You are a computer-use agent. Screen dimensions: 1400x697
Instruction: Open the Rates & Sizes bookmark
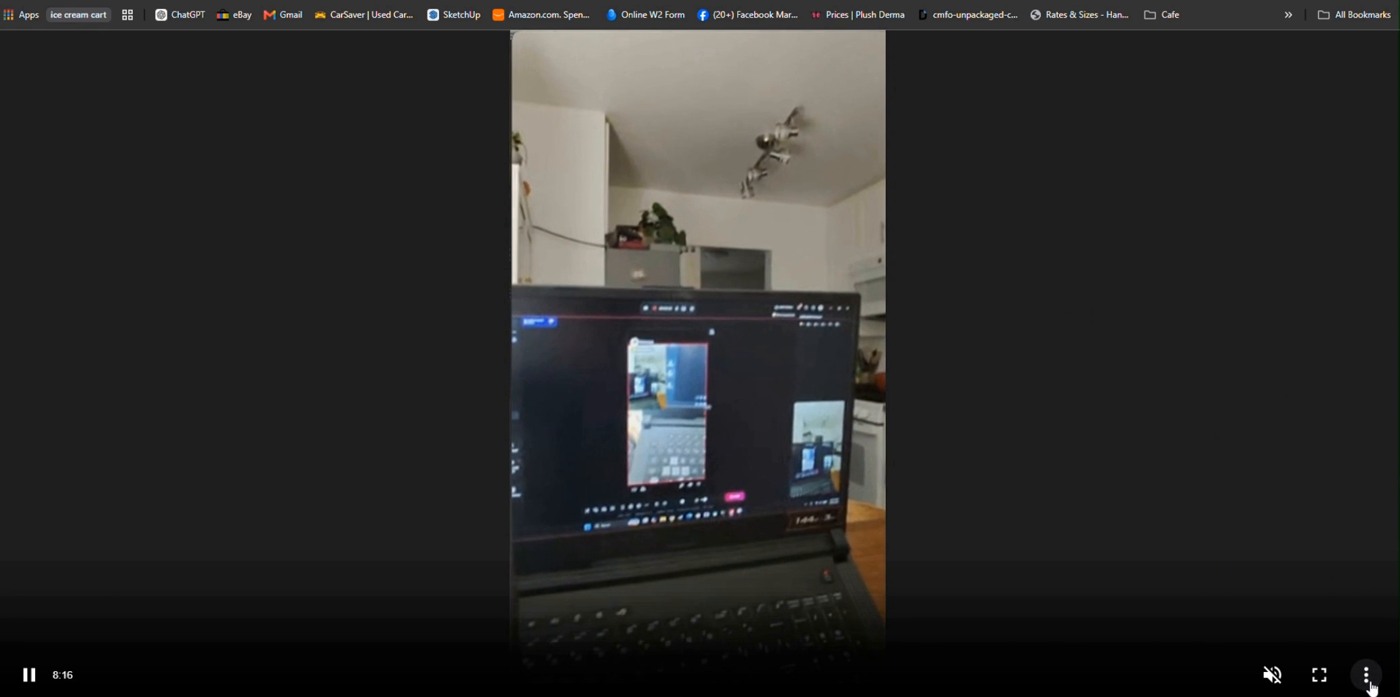click(x=1079, y=15)
